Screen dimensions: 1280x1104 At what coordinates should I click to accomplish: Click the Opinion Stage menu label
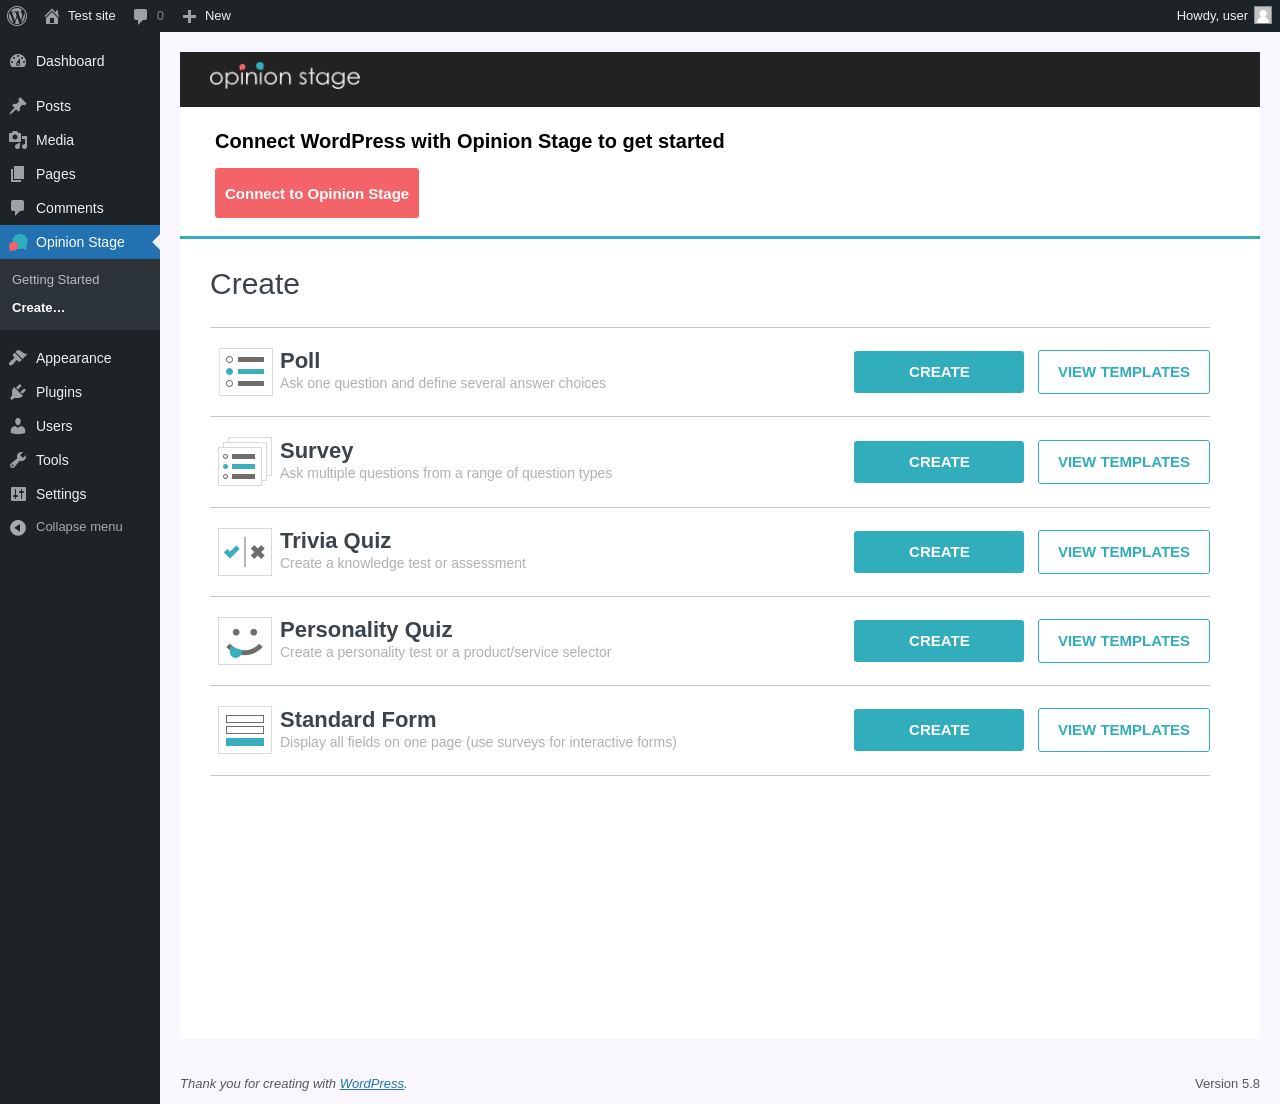(x=80, y=242)
